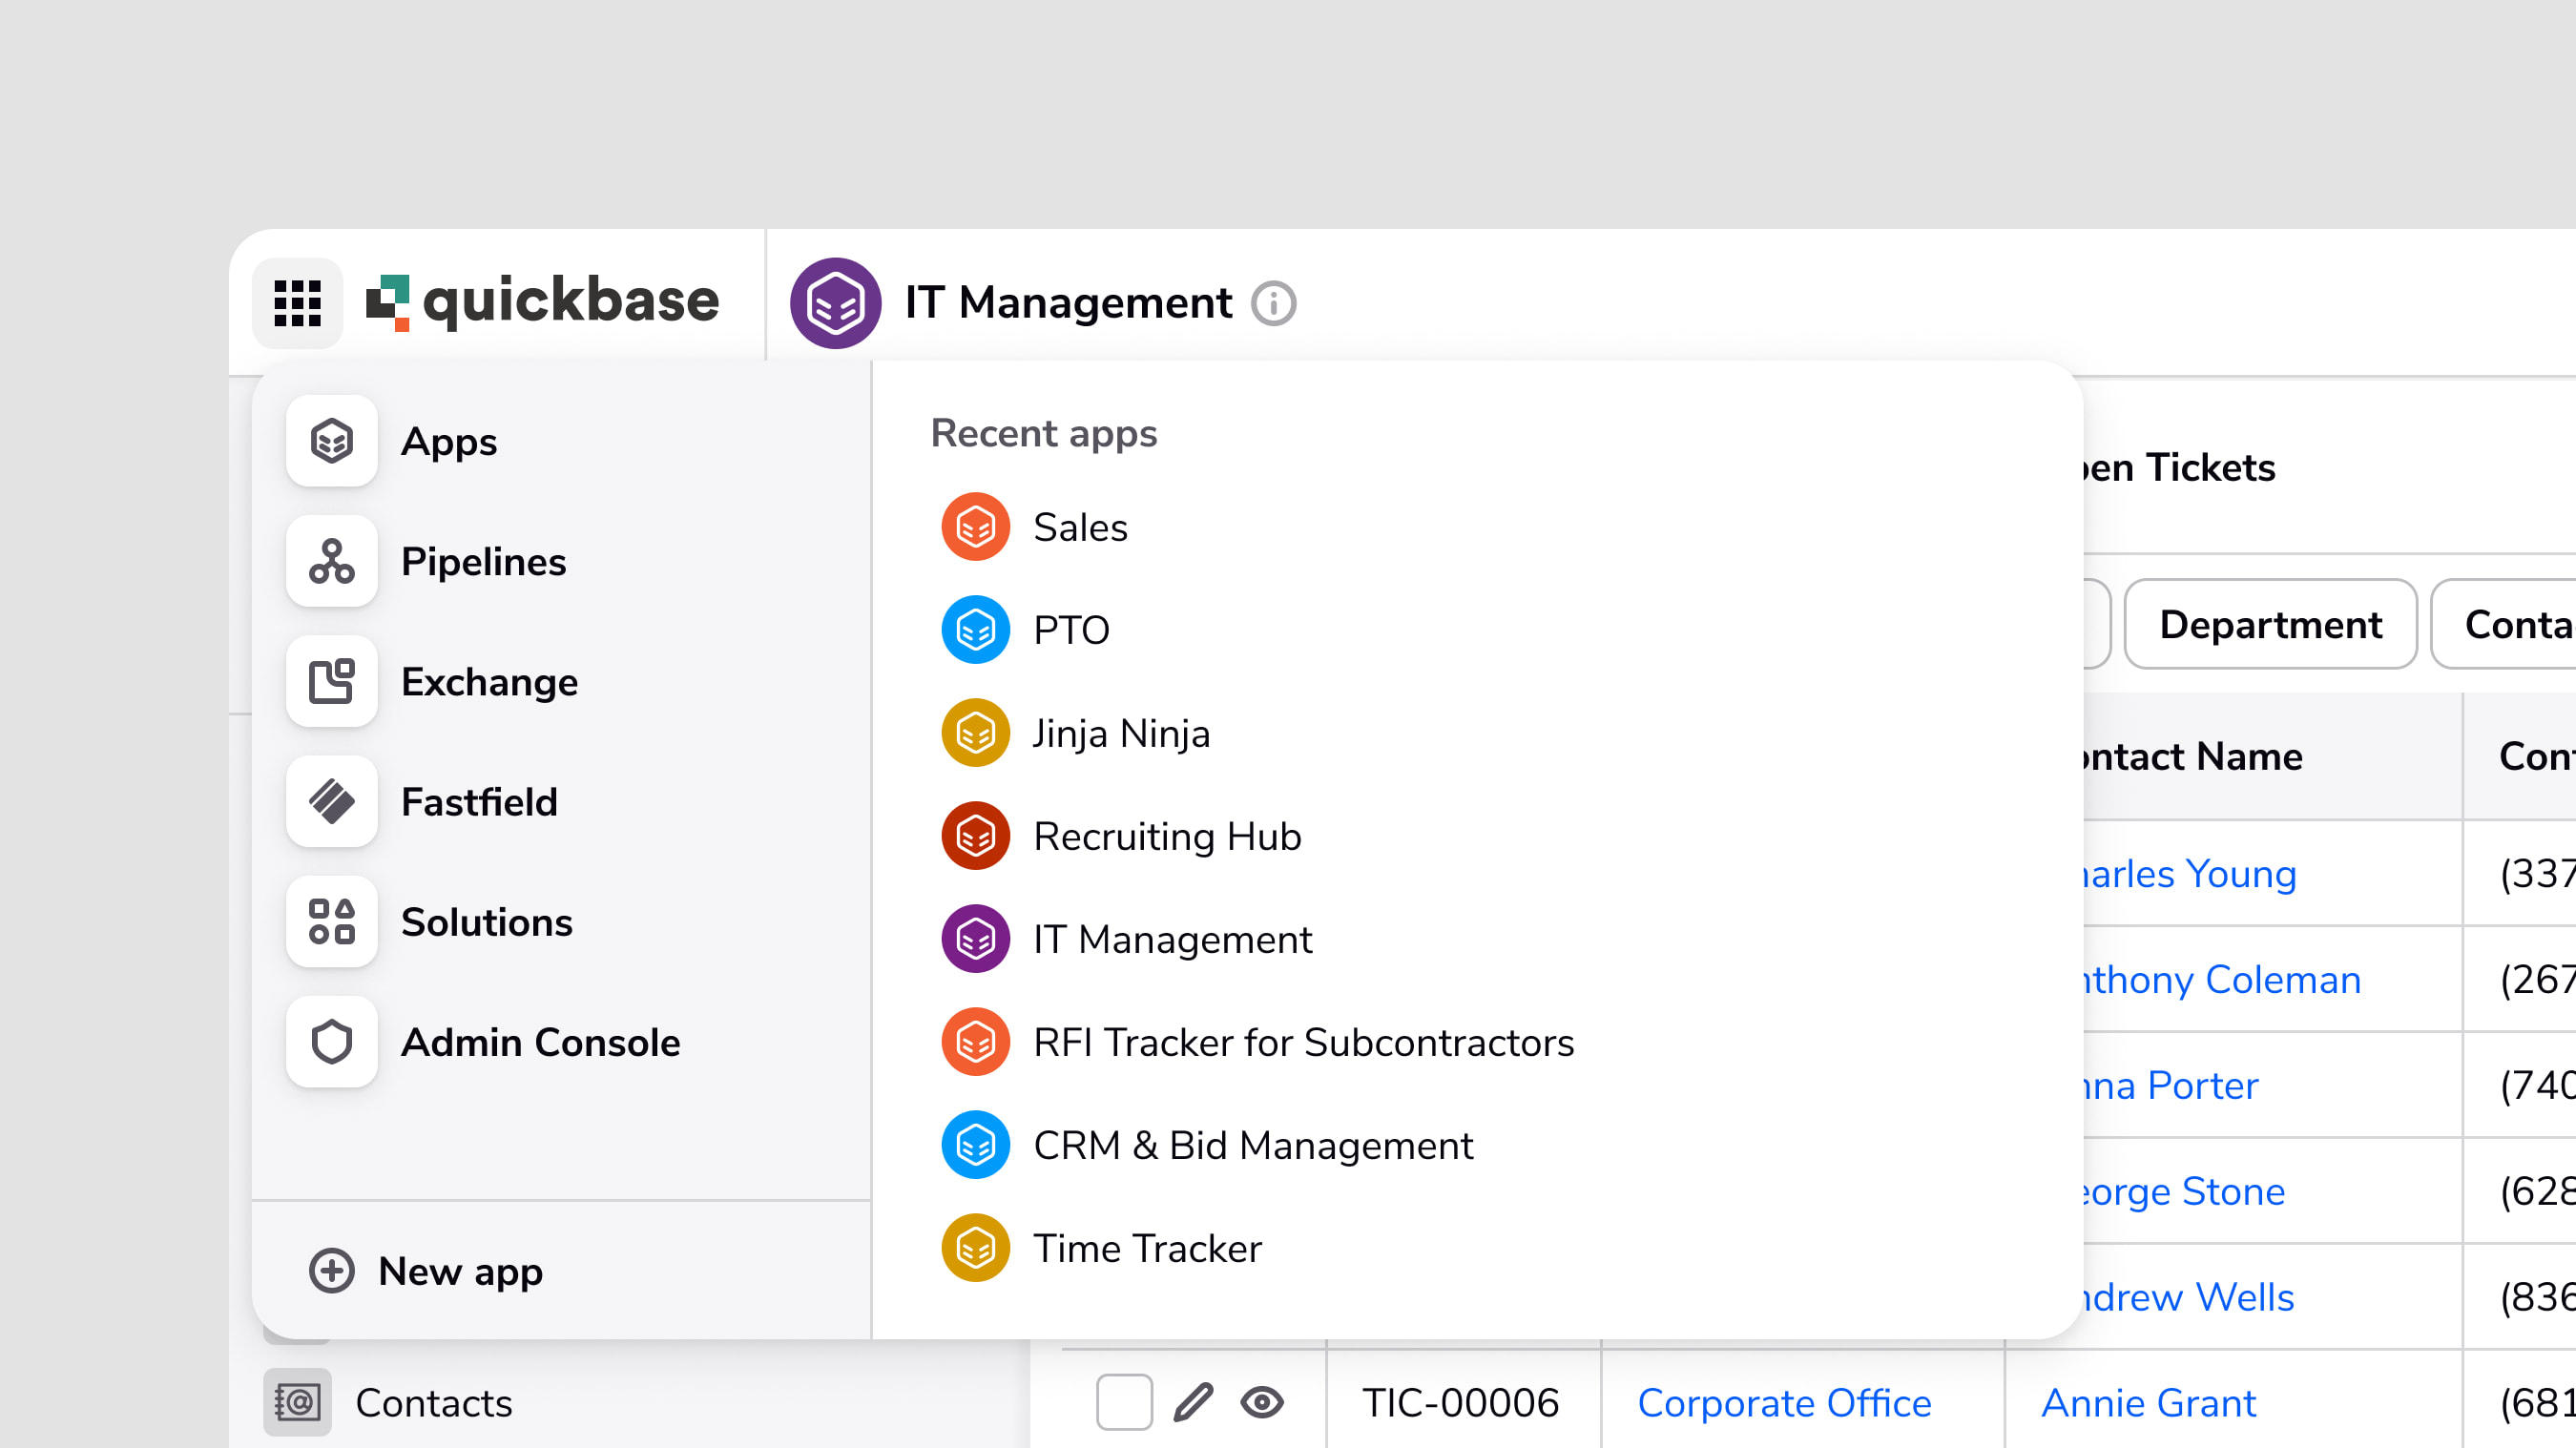This screenshot has height=1448, width=2576.
Task: Click the Pipelines nodes icon
Action: [x=331, y=561]
